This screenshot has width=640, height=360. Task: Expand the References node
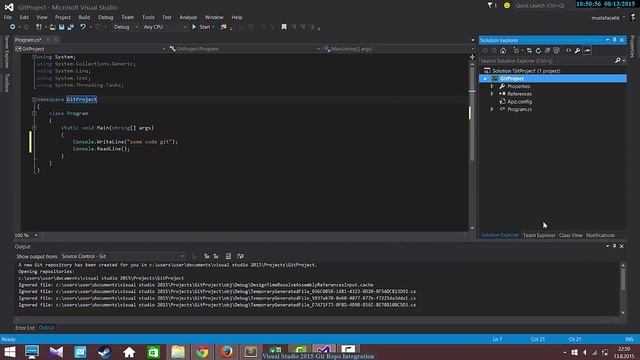(492, 94)
